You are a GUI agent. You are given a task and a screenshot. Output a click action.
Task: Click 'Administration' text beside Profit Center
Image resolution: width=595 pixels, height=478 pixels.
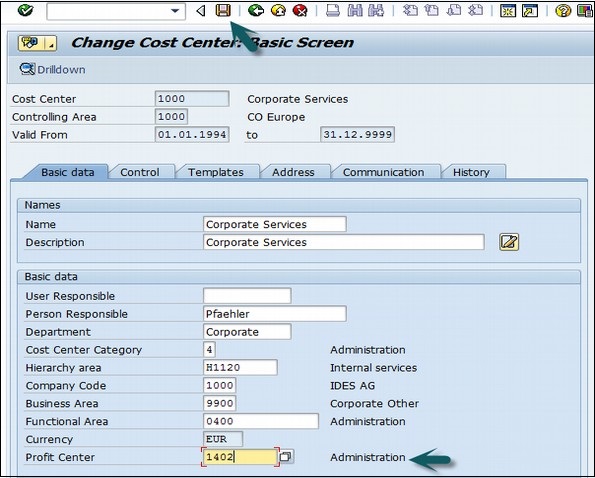coord(368,457)
